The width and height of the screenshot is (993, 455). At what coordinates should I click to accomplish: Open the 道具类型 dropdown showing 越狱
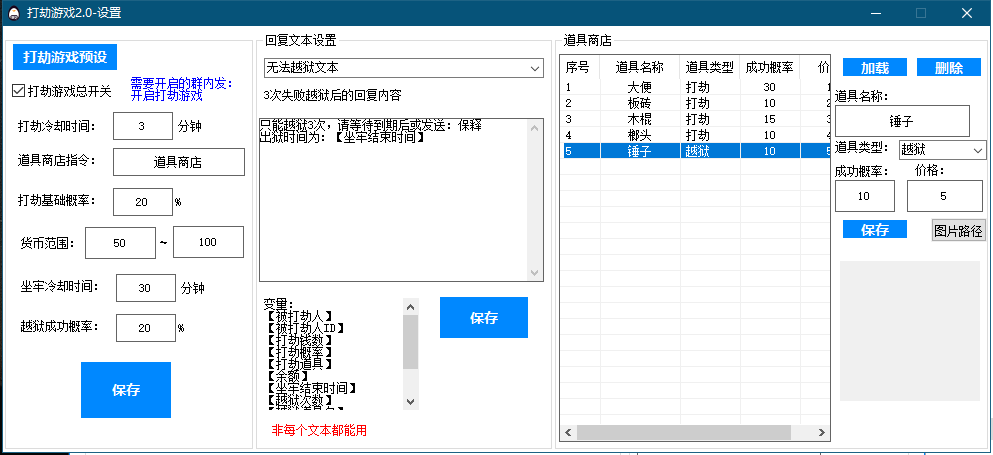tap(942, 150)
